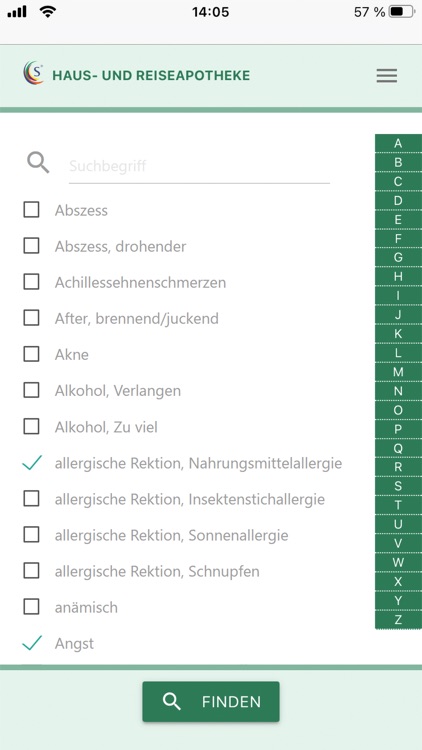The height and width of the screenshot is (750, 422).
Task: Select Alkohol, Zu viel checkbox
Action: pos(32,427)
